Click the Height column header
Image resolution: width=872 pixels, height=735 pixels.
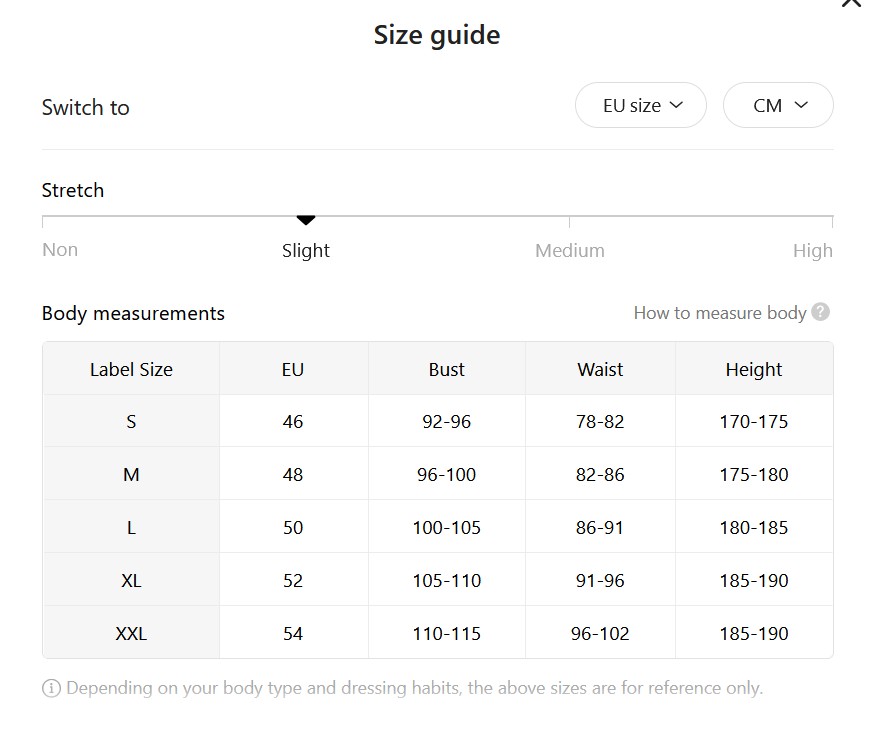754,369
